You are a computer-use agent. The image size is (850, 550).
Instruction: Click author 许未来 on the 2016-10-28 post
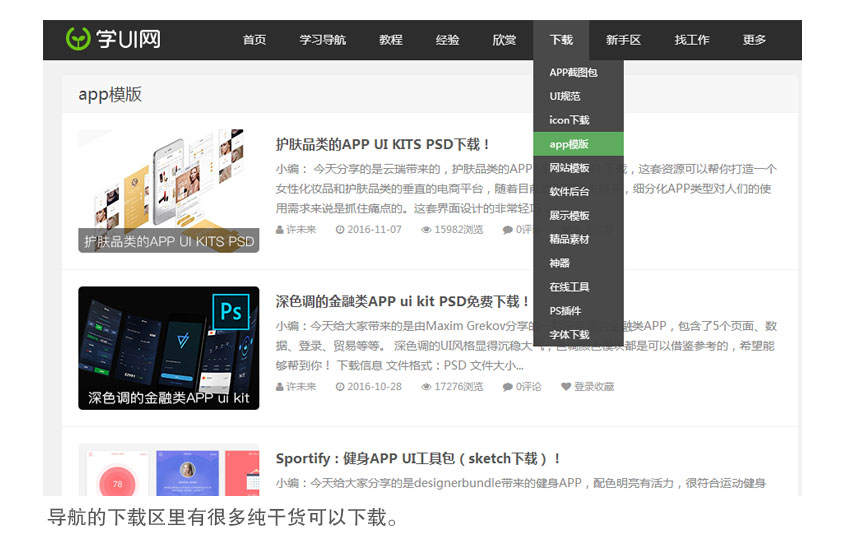(301, 386)
